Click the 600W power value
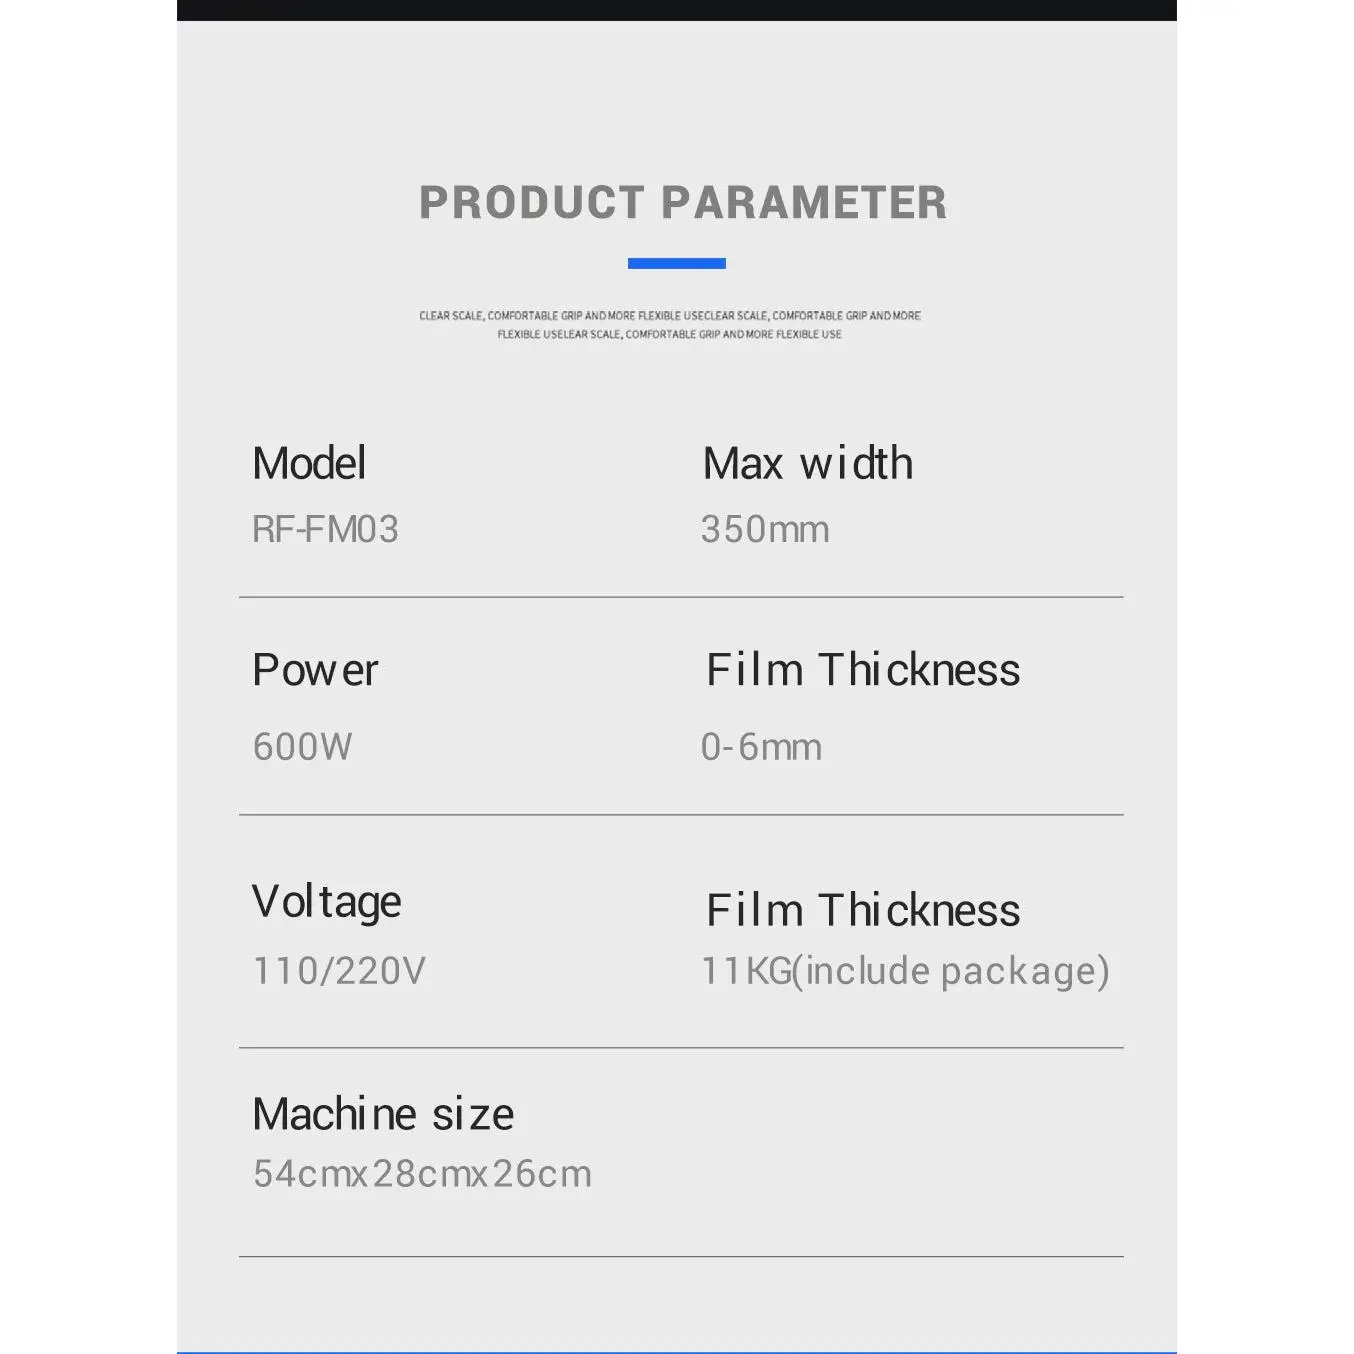This screenshot has width=1354, height=1354. tap(302, 747)
